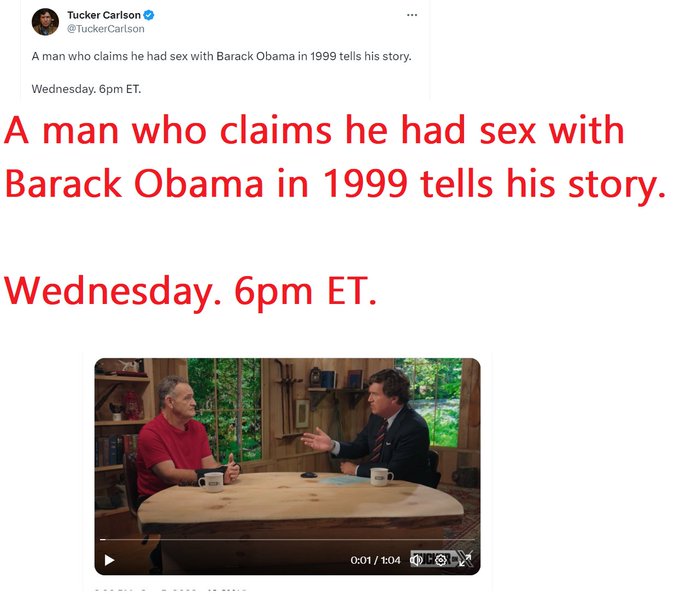Click the small black "Wednesday. 6pm ET." line
The image size is (680, 608).
pyautogui.click(x=86, y=89)
